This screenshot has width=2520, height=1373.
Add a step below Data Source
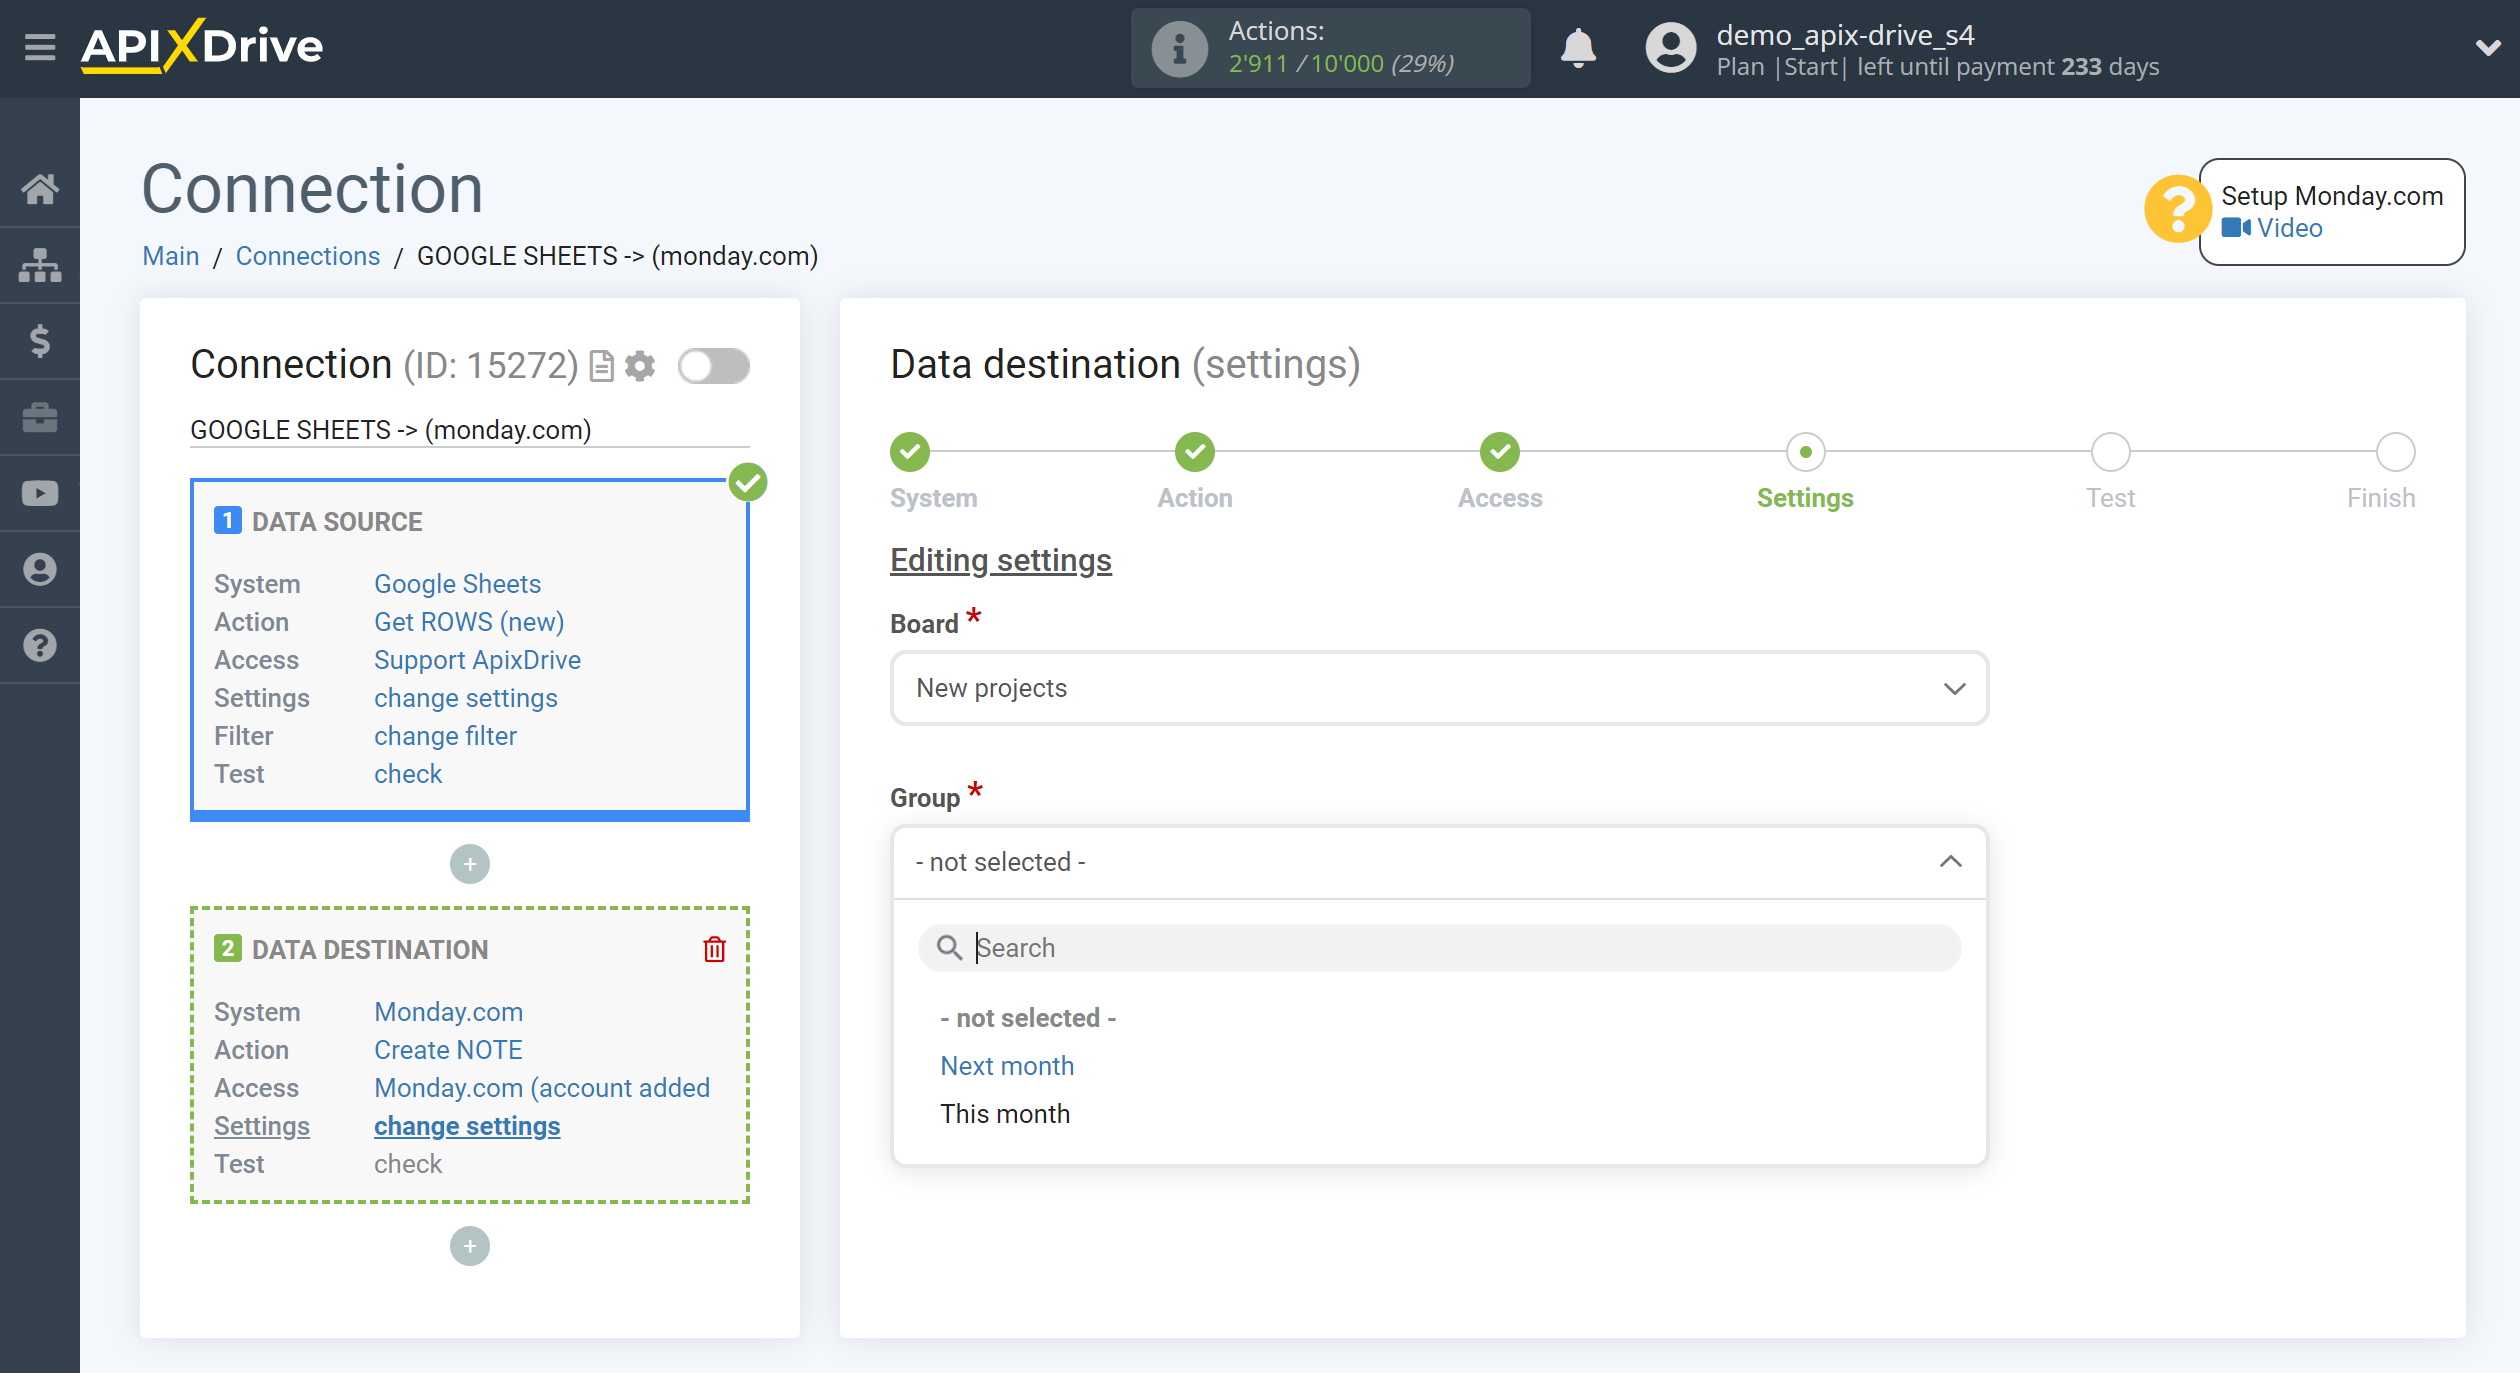pyautogui.click(x=470, y=864)
